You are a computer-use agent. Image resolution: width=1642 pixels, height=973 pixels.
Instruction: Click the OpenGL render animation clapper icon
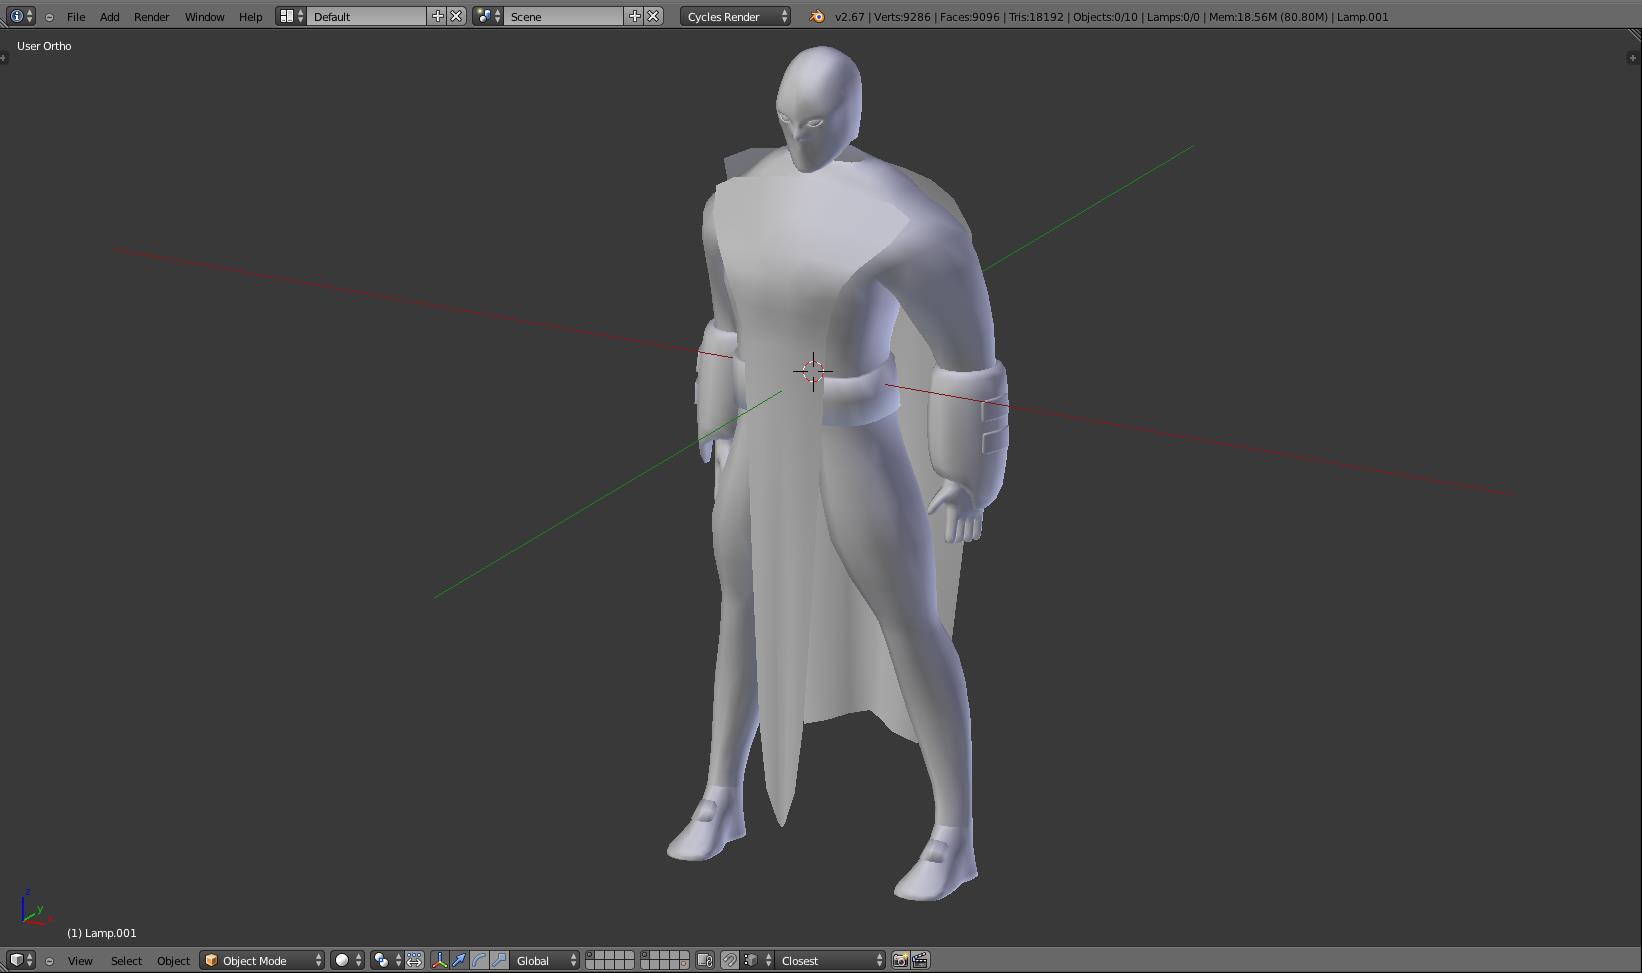tap(920, 960)
